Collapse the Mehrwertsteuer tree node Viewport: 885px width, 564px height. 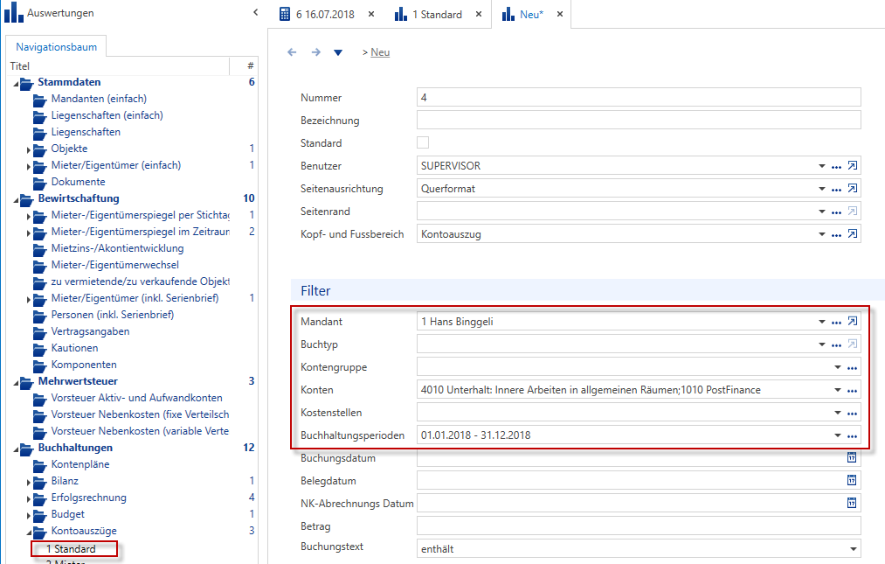(x=16, y=383)
